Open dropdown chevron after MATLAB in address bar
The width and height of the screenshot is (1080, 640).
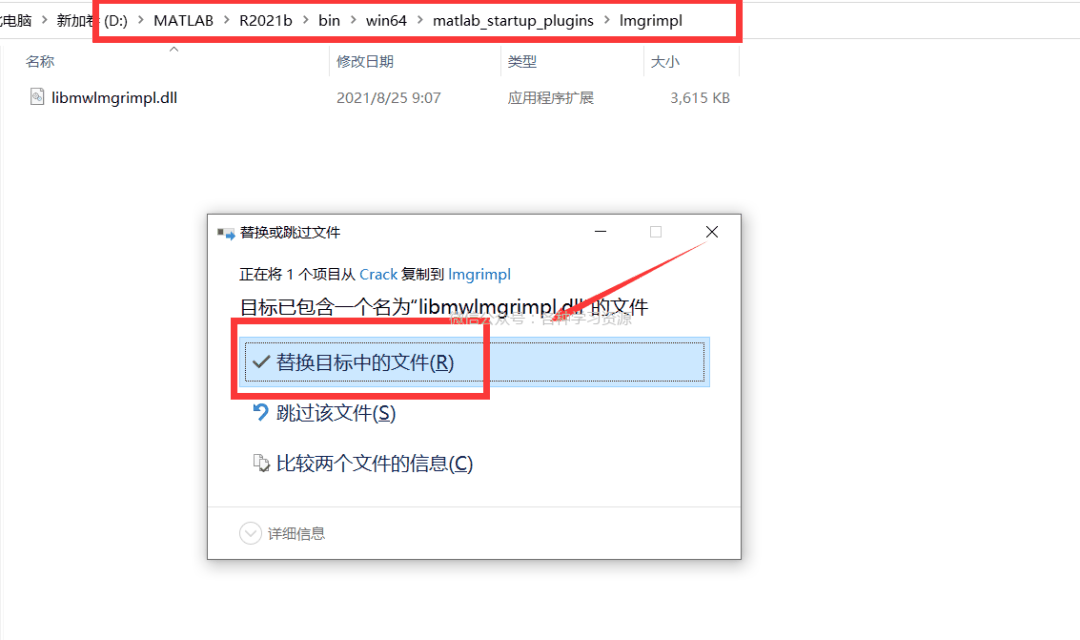227,21
